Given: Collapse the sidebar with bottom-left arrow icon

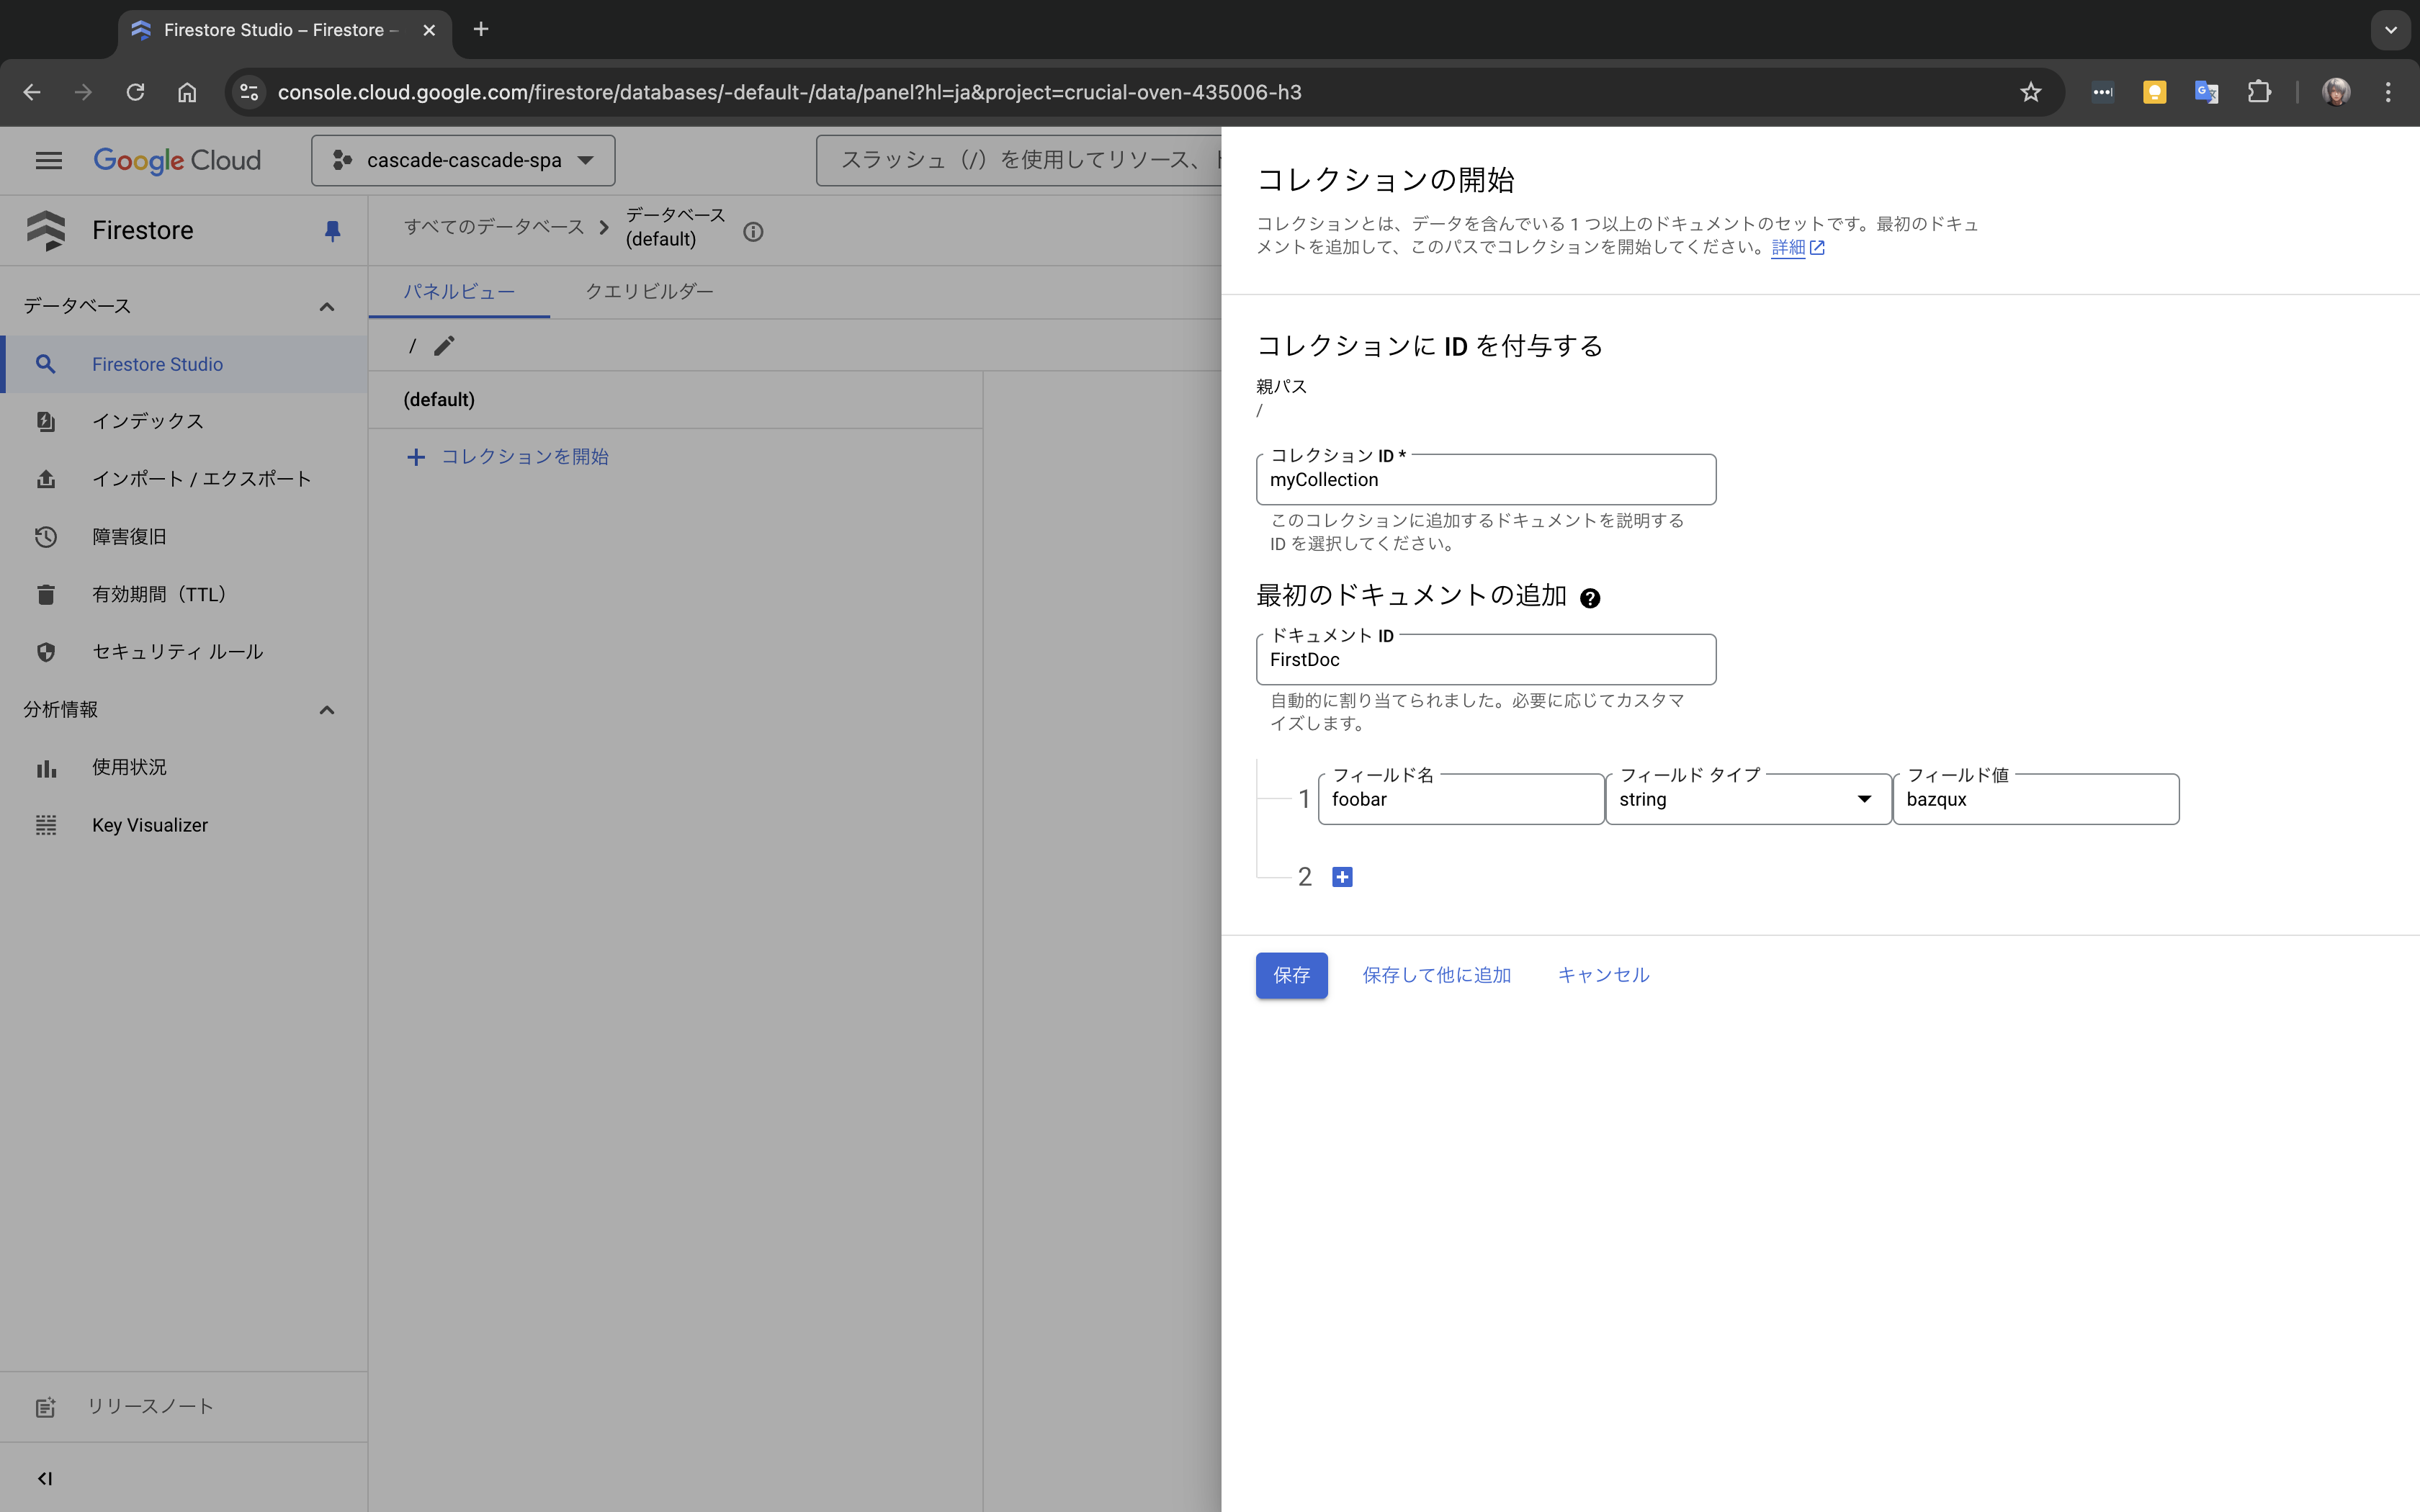Looking at the screenshot, I should coord(45,1478).
